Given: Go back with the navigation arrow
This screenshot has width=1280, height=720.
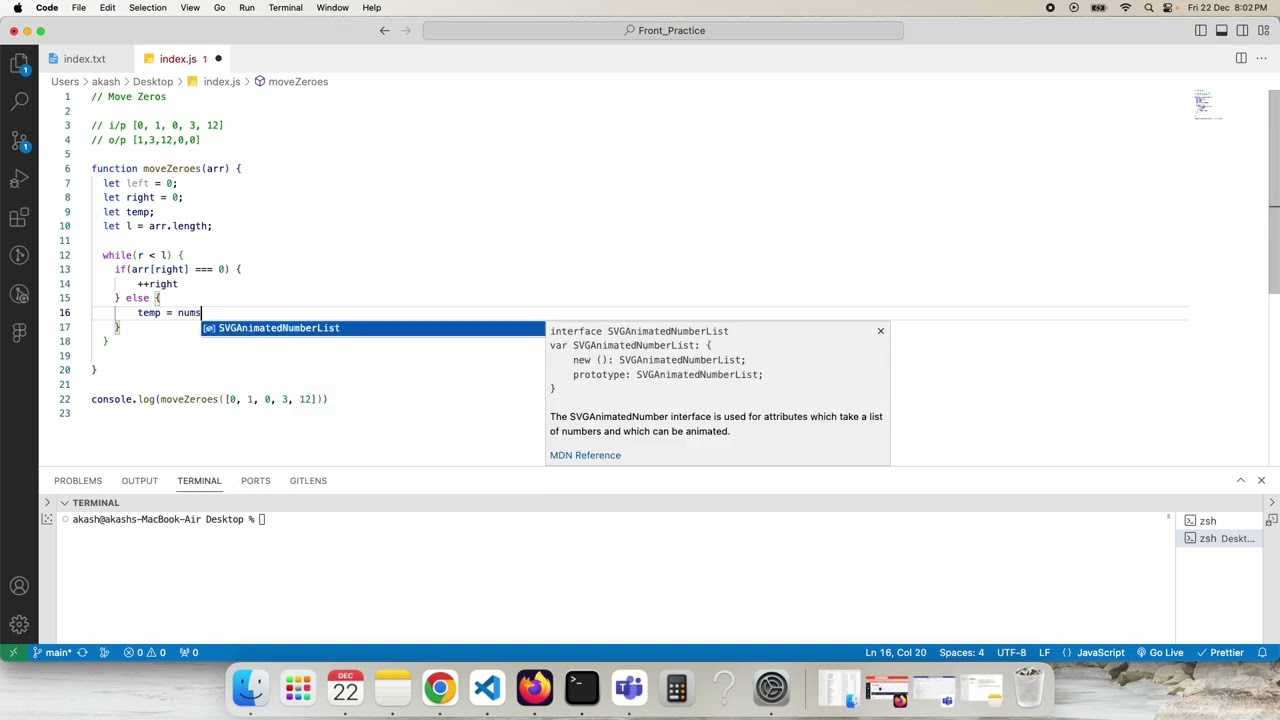Looking at the screenshot, I should click(384, 31).
